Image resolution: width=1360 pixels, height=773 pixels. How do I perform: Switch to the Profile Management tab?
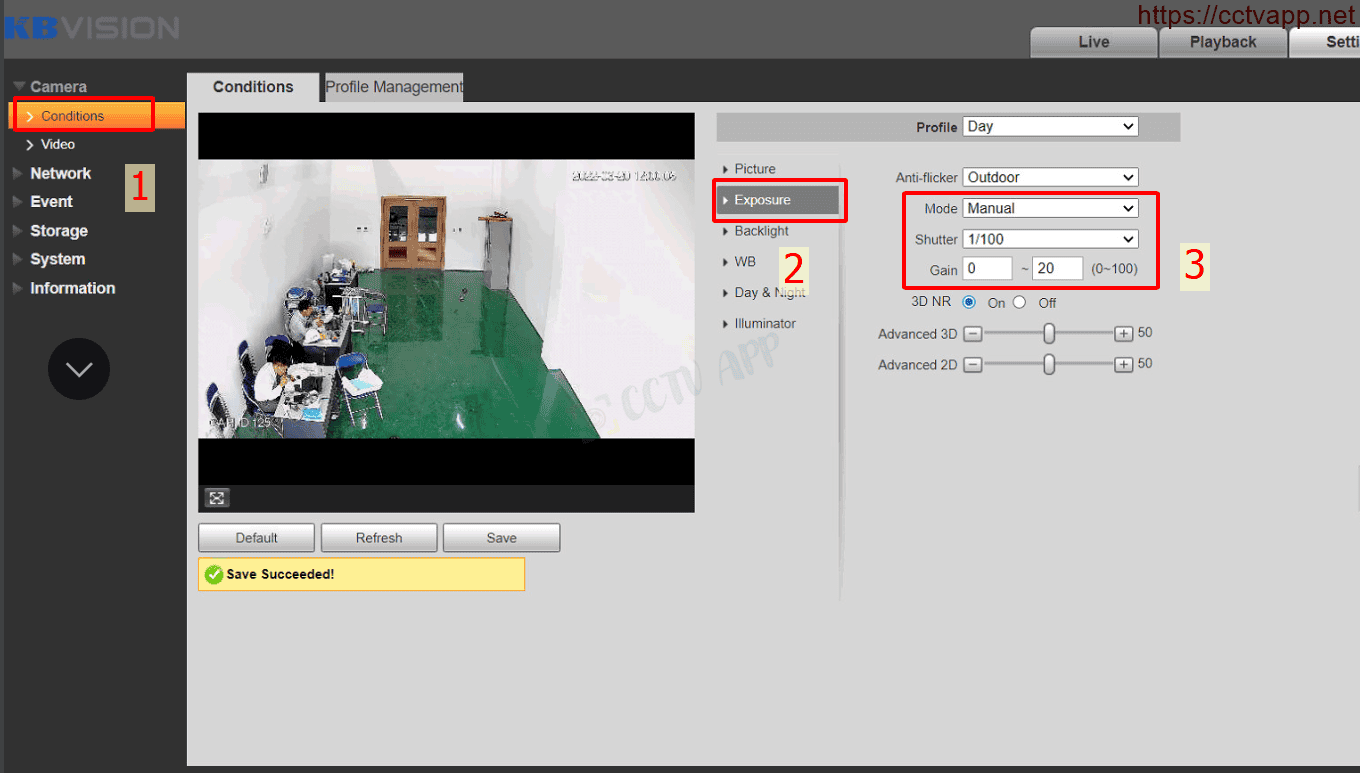(x=393, y=87)
